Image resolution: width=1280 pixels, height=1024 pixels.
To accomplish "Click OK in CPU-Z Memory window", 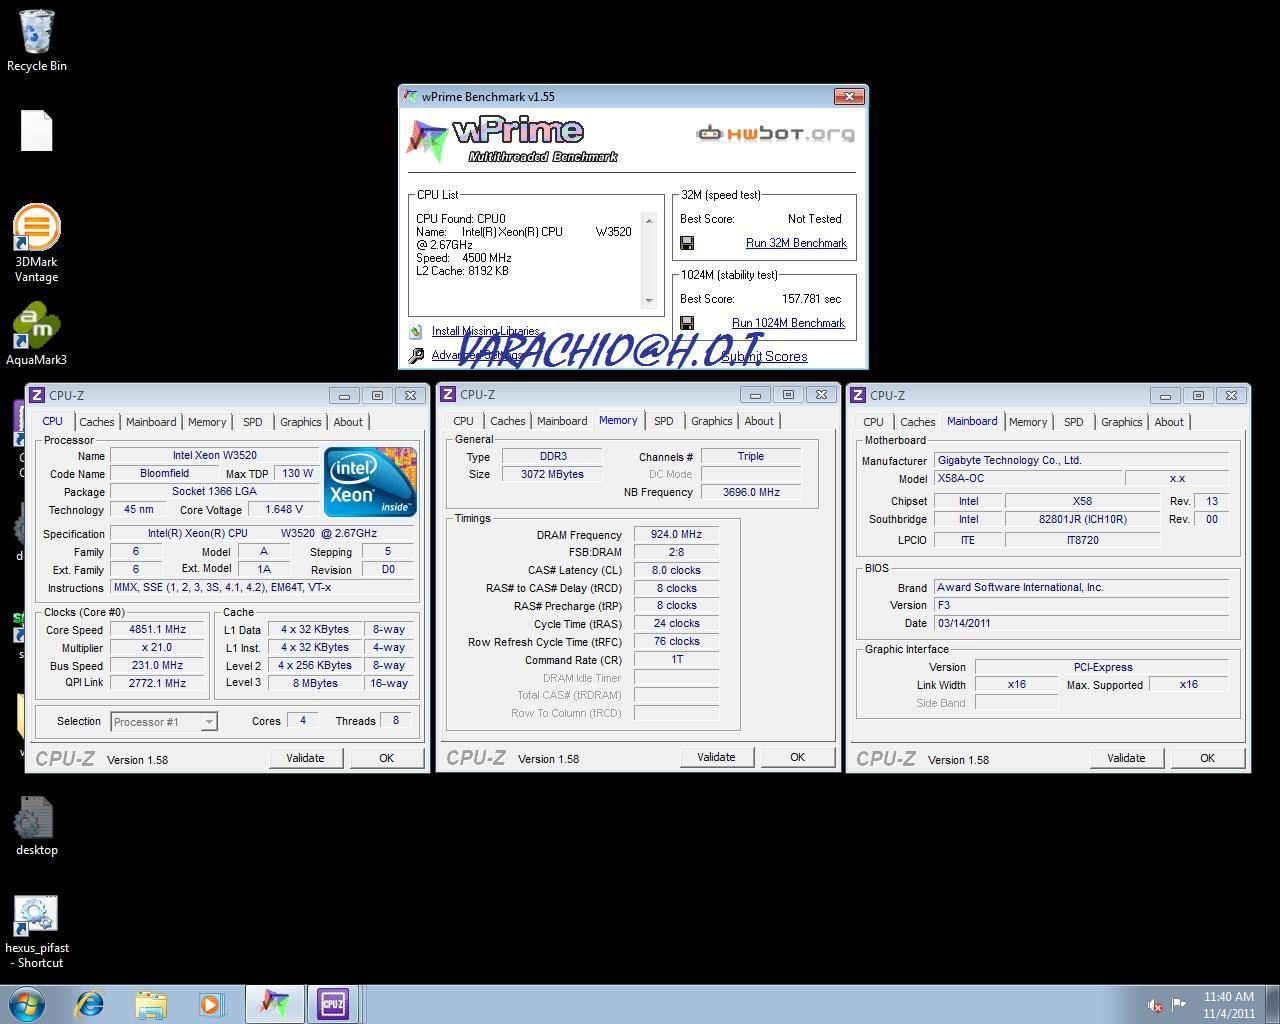I will point(797,757).
